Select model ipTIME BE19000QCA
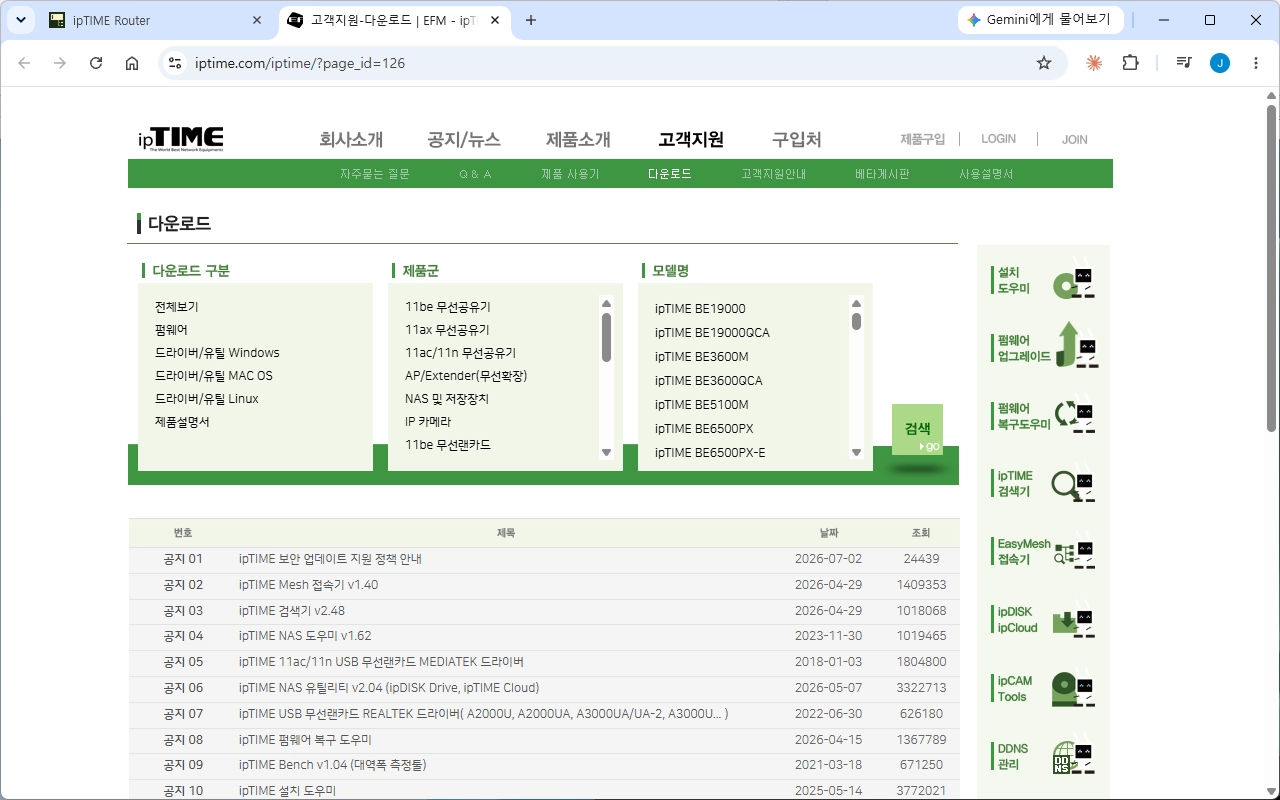 [712, 333]
